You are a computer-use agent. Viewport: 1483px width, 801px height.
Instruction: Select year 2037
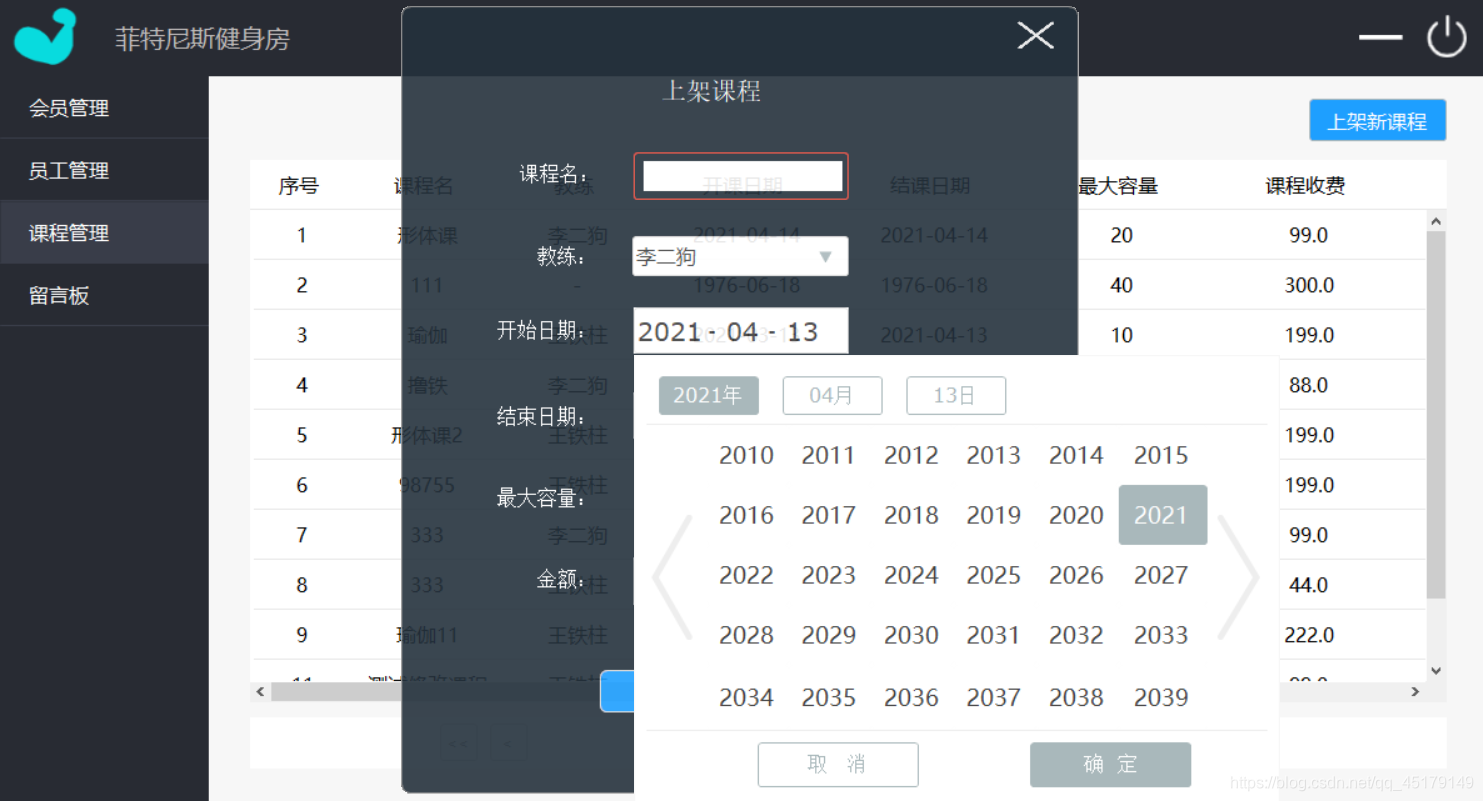click(993, 697)
